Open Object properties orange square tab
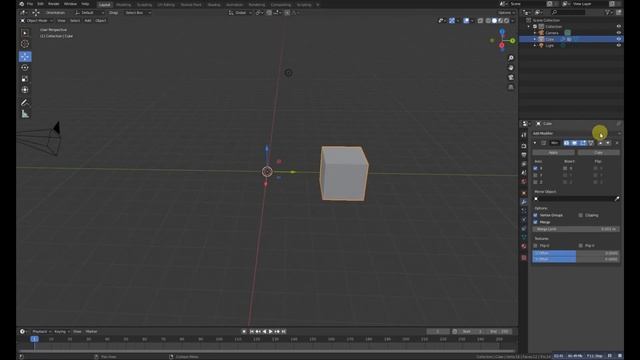Image resolution: width=640 pixels, height=360 pixels. [x=524, y=193]
